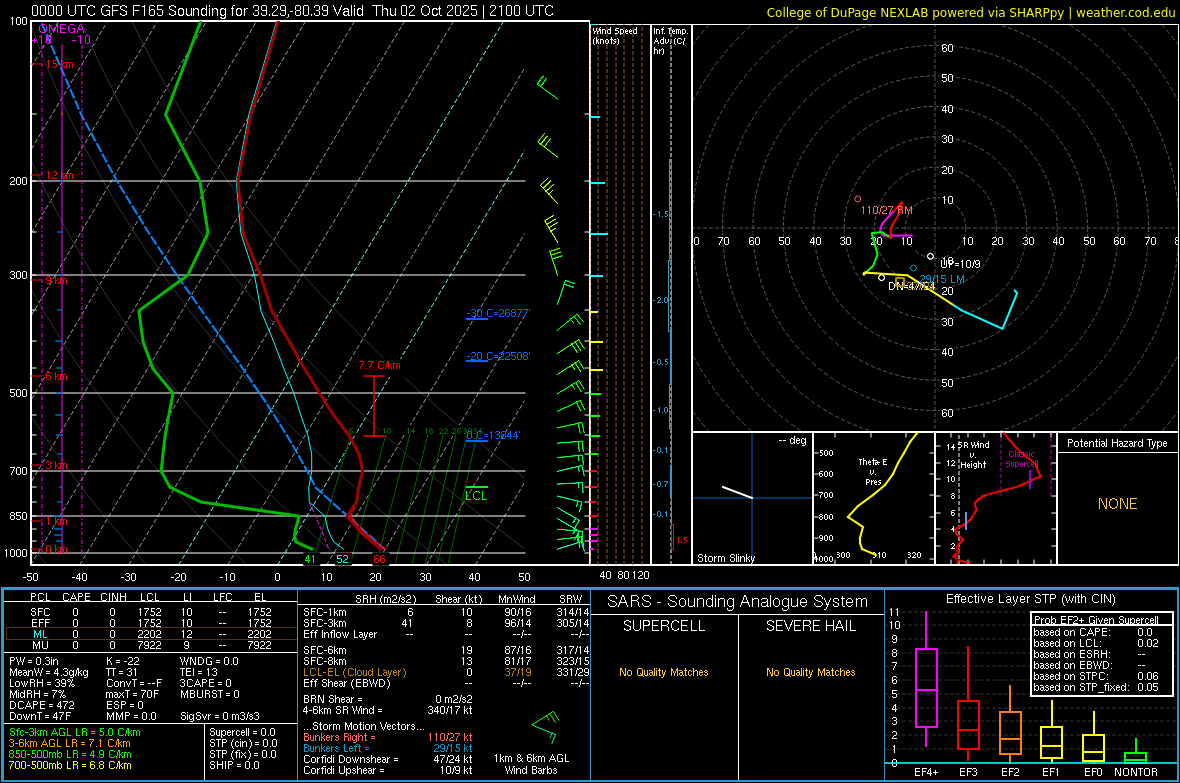Click the sounding title with valid time
1180x783 pixels.
click(x=292, y=11)
